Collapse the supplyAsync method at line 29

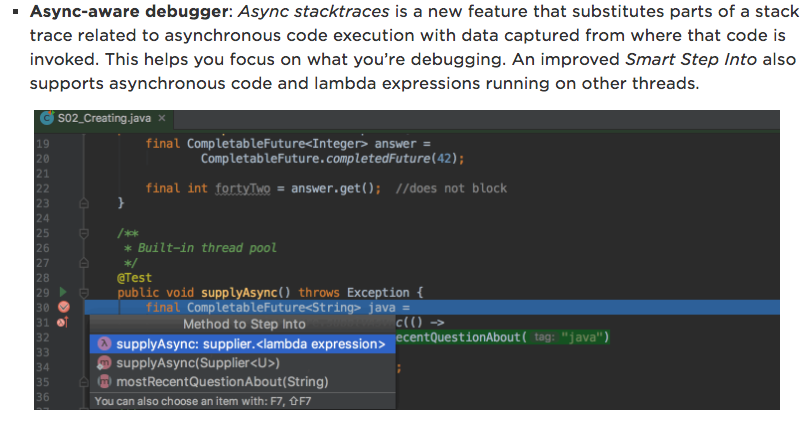[x=85, y=292]
